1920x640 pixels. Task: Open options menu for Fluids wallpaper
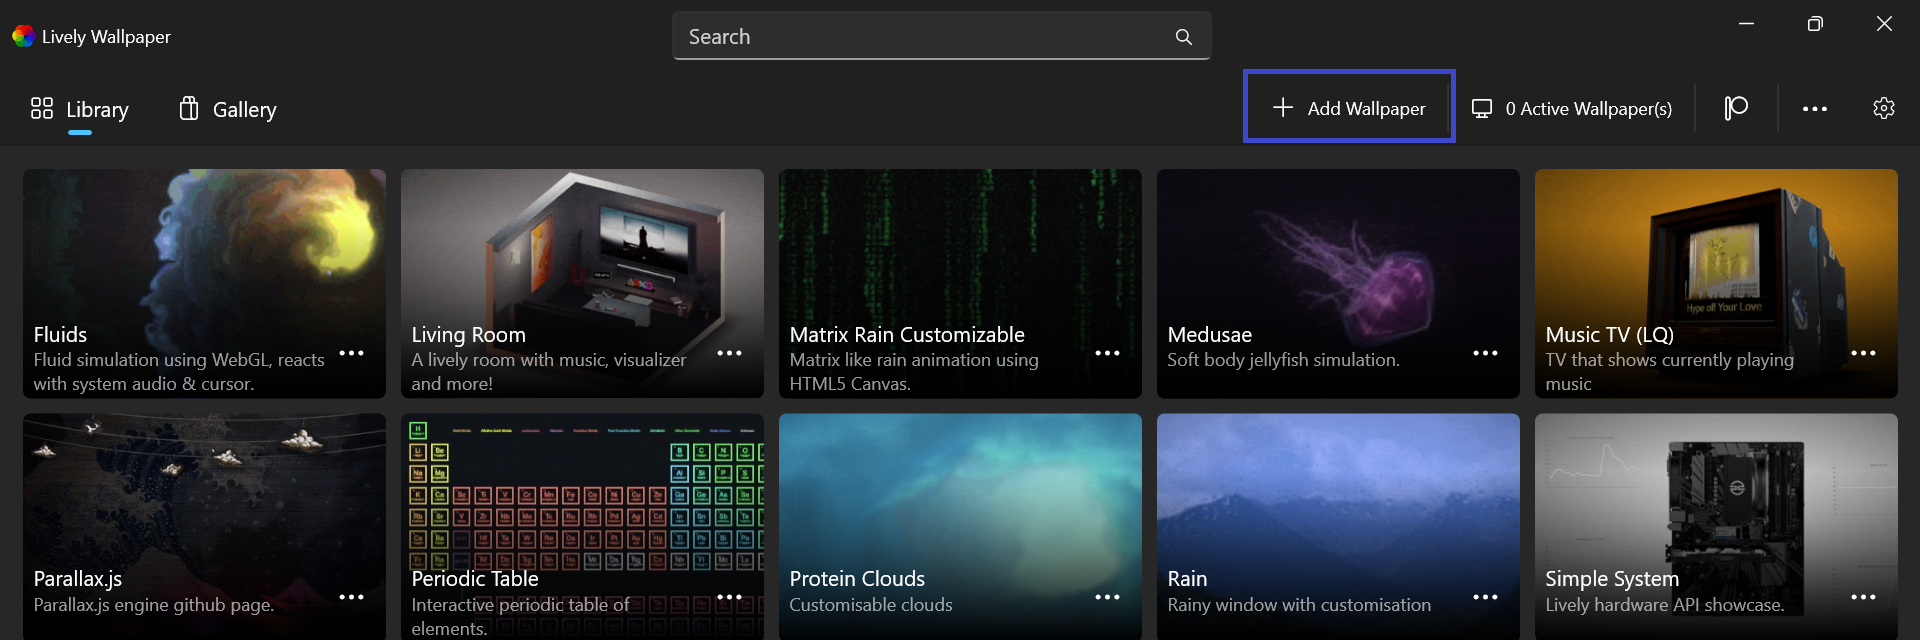click(351, 353)
